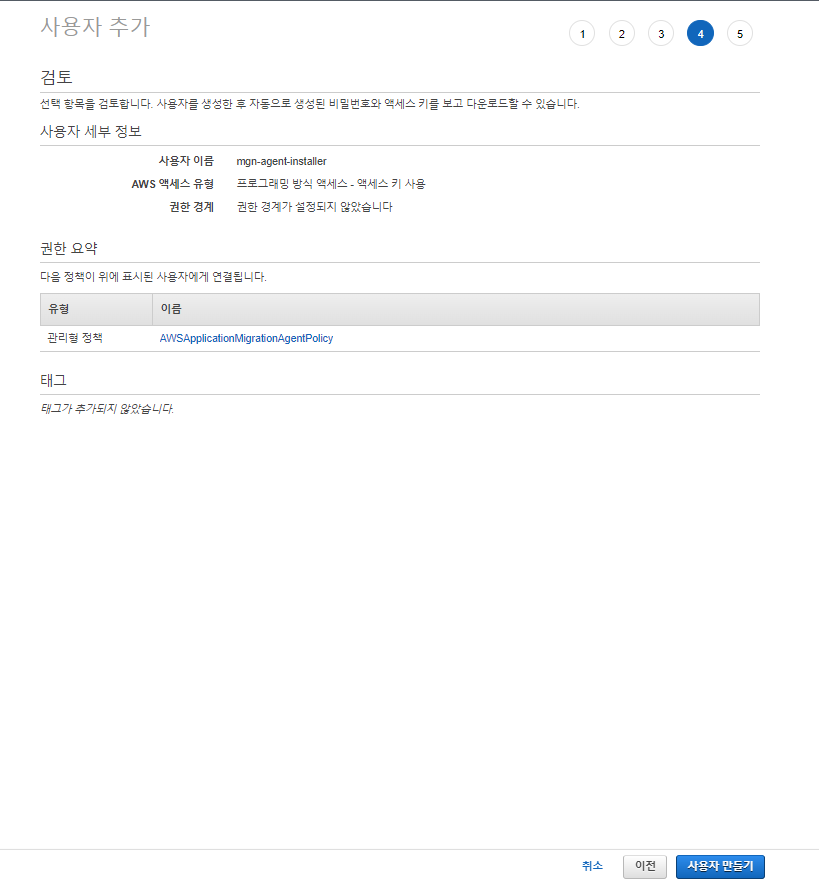This screenshot has width=819, height=884.
Task: Click the 취소 cancel link
Action: (x=592, y=865)
